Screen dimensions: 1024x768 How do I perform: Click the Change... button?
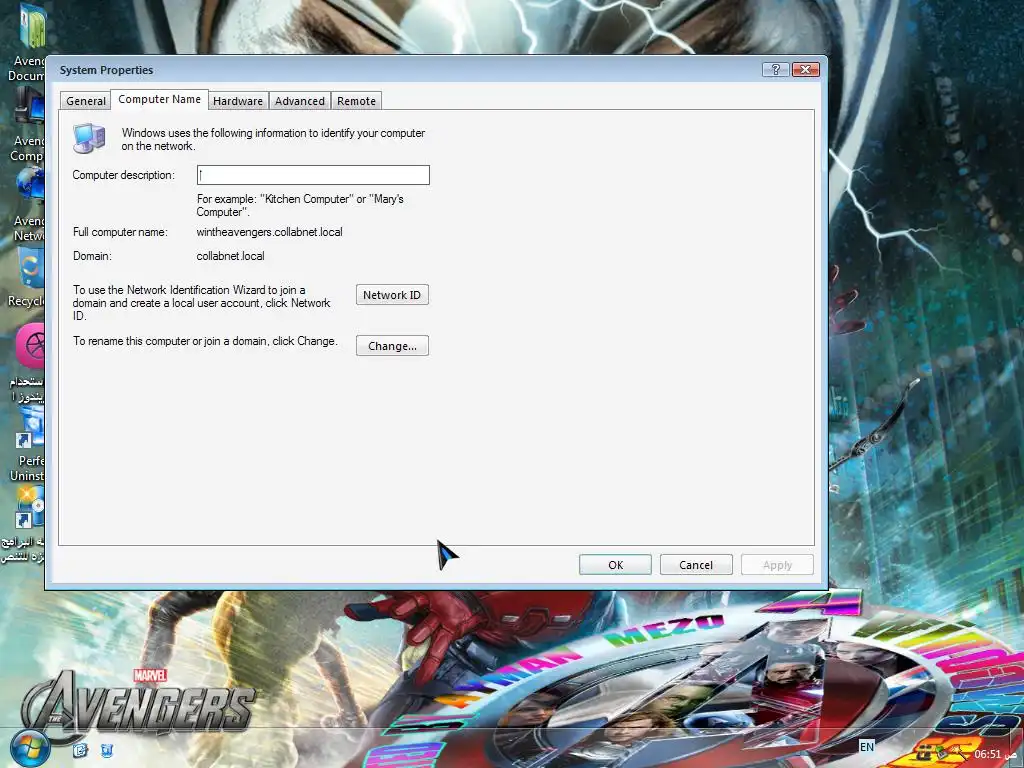392,345
